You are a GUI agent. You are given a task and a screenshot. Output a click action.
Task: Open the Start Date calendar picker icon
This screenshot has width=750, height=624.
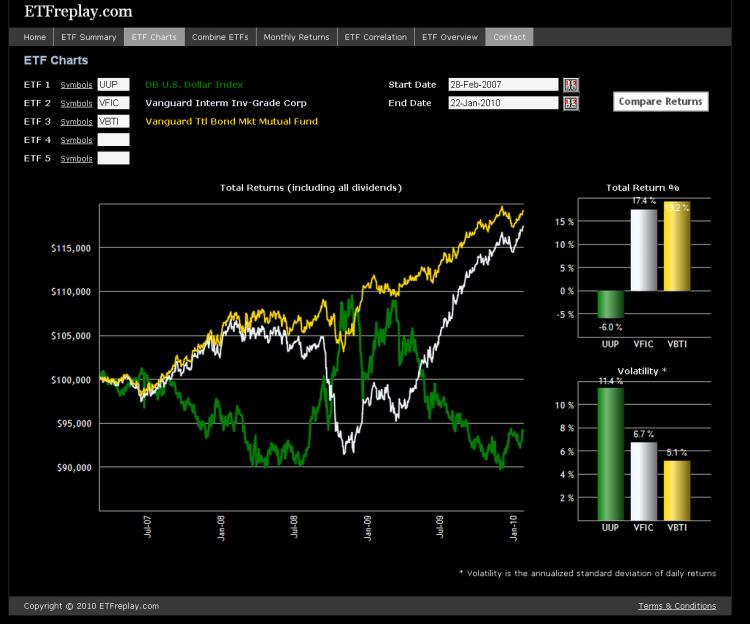pos(571,85)
